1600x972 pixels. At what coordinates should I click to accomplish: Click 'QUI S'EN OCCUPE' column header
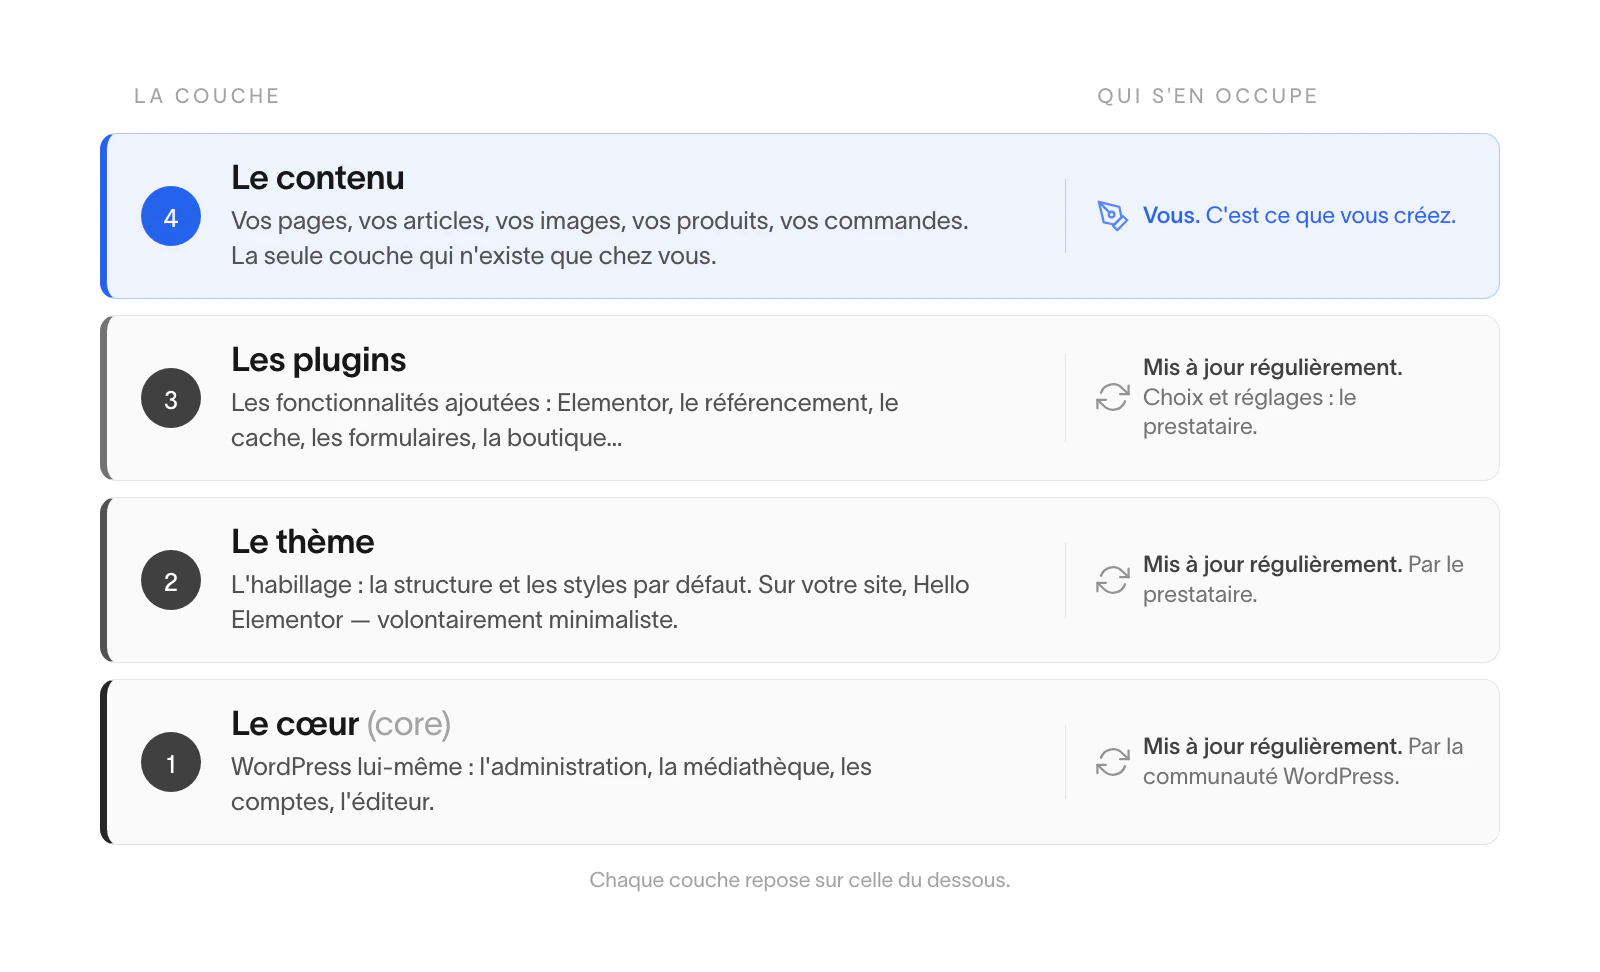tap(1208, 96)
